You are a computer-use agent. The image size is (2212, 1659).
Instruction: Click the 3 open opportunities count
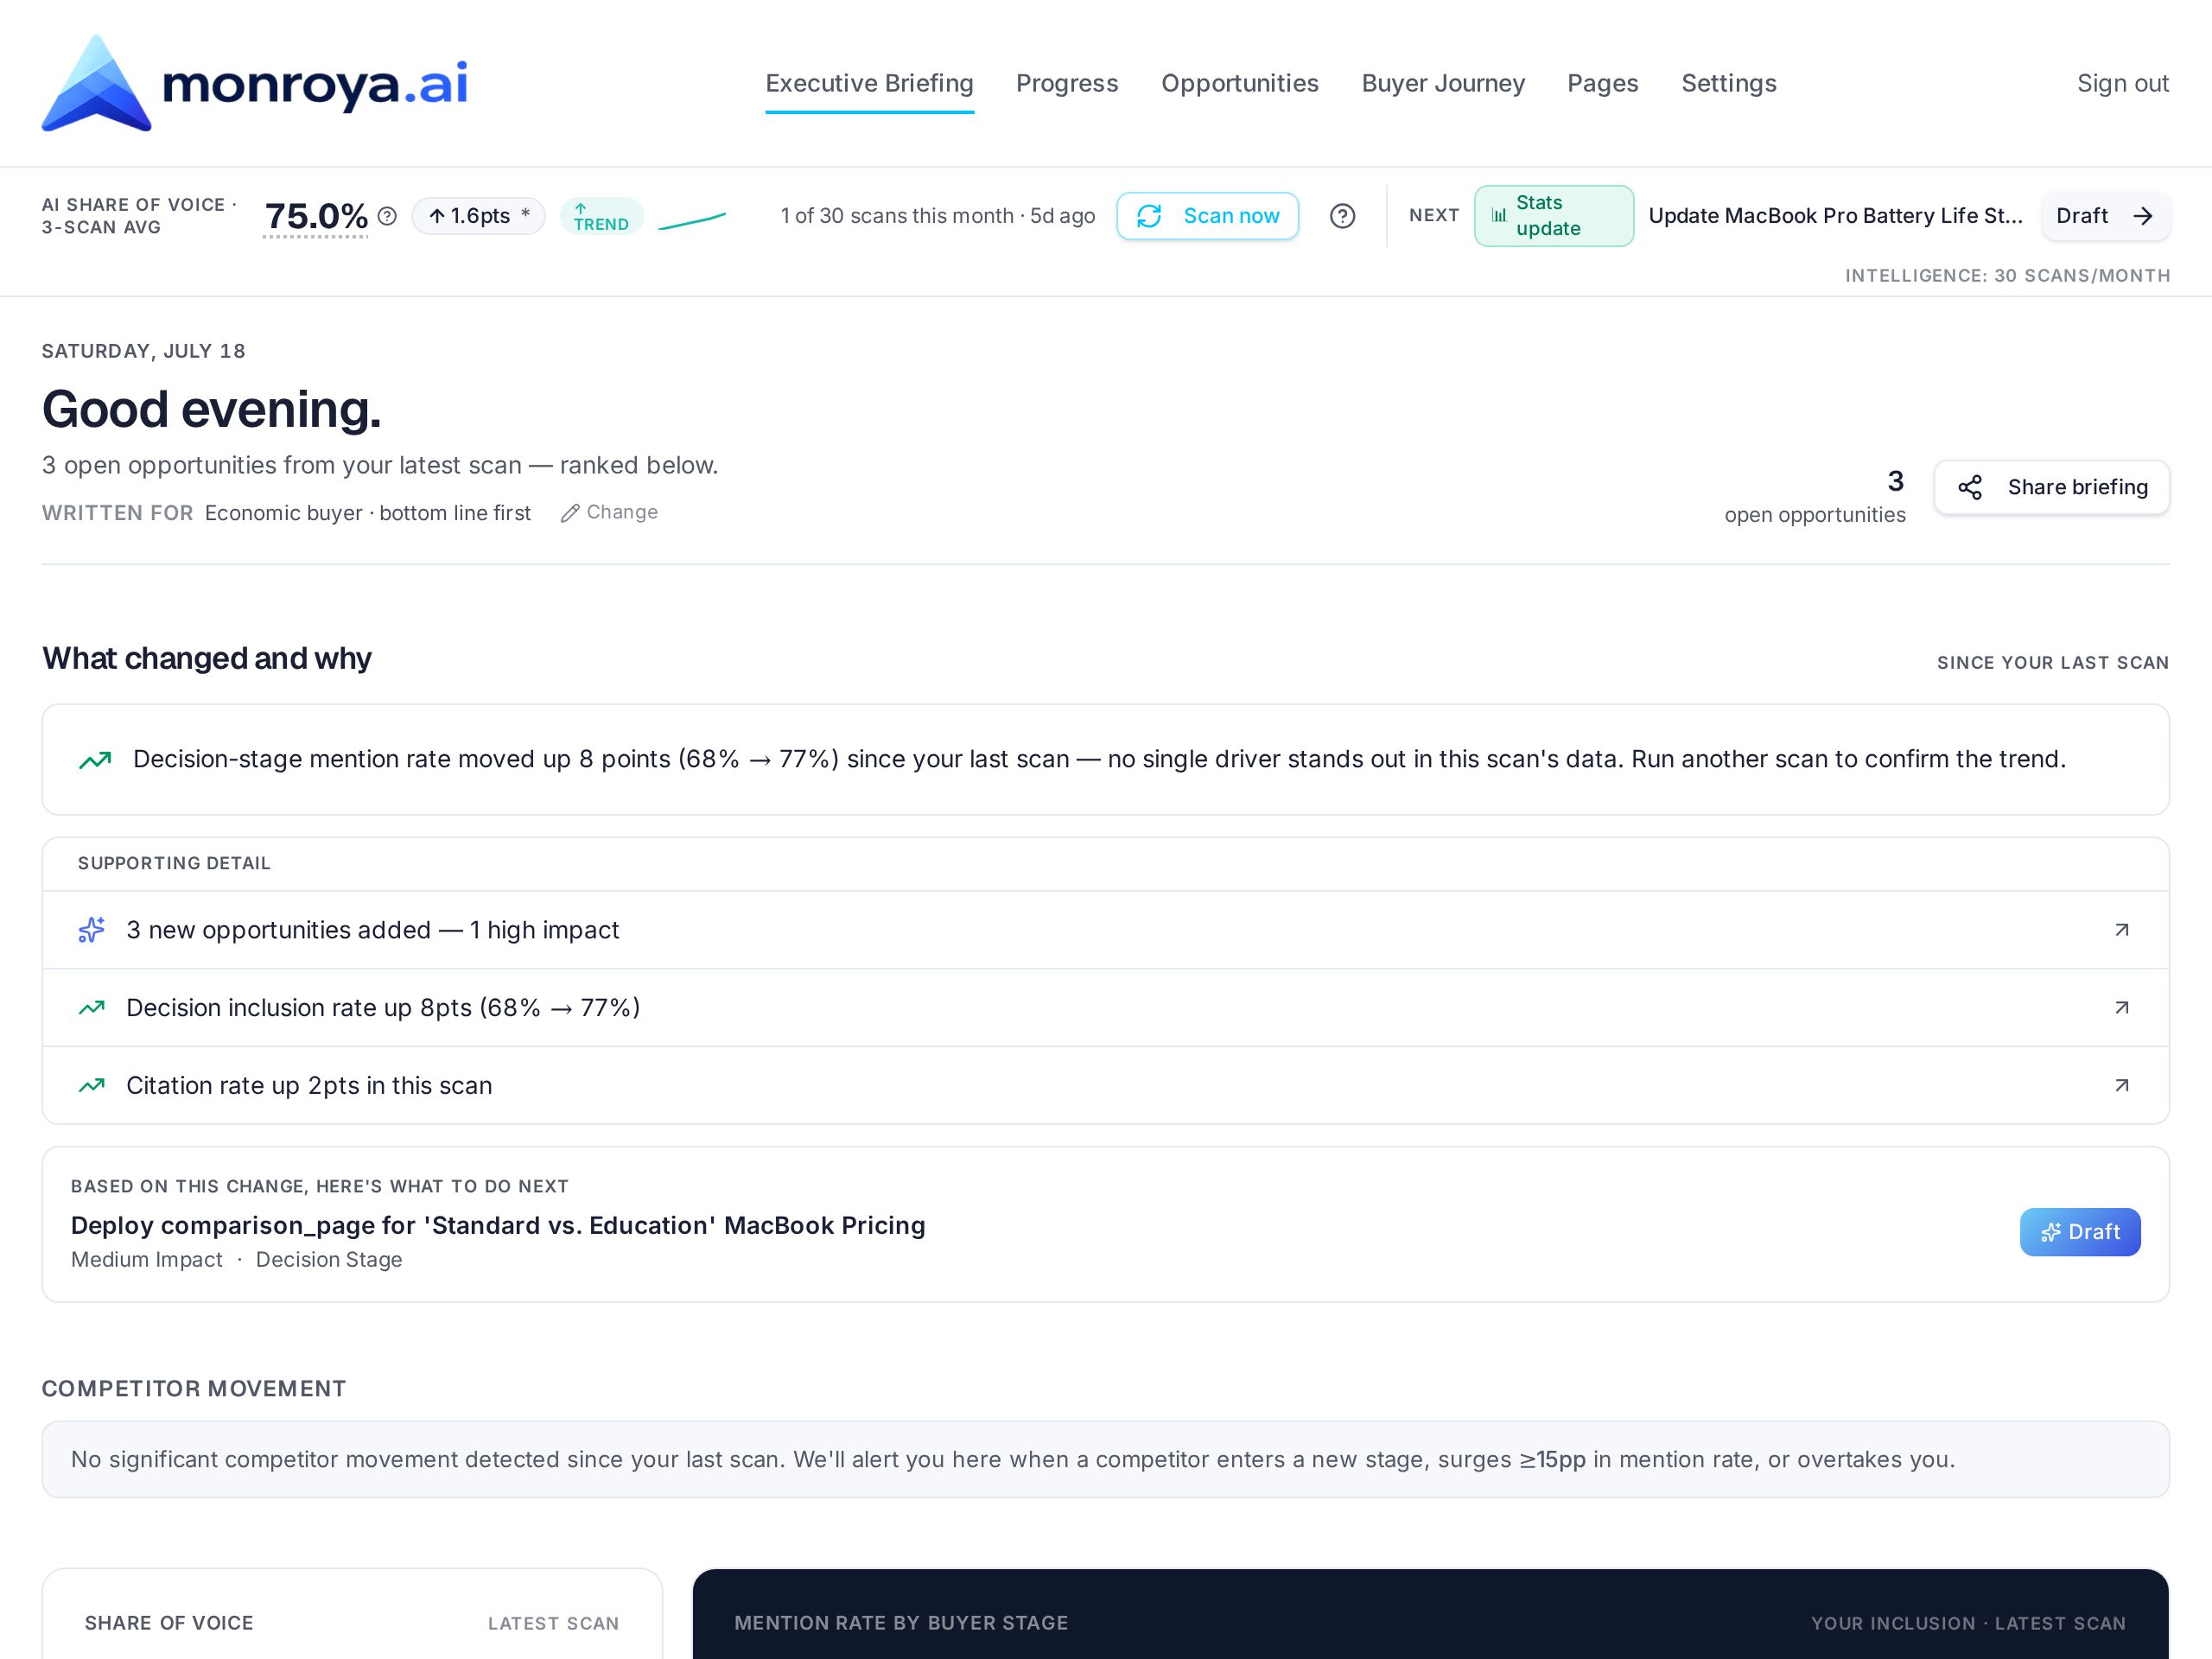[x=1814, y=496]
